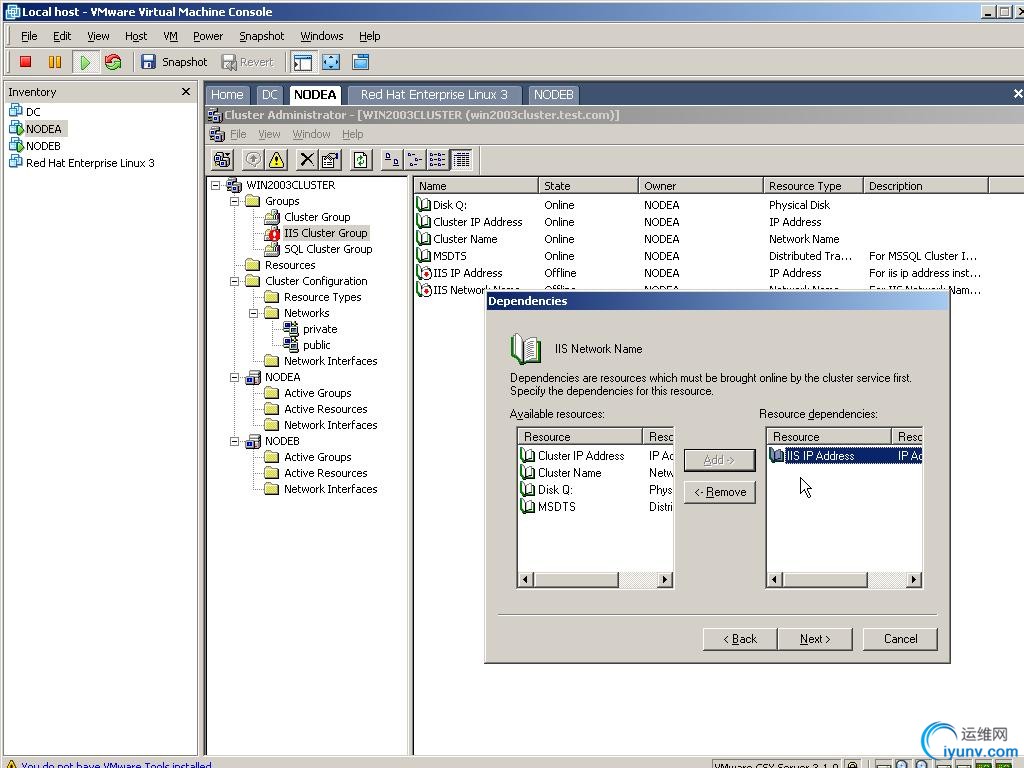Select Cluster IP Address in Available resources
1024x768 pixels.
(x=580, y=456)
